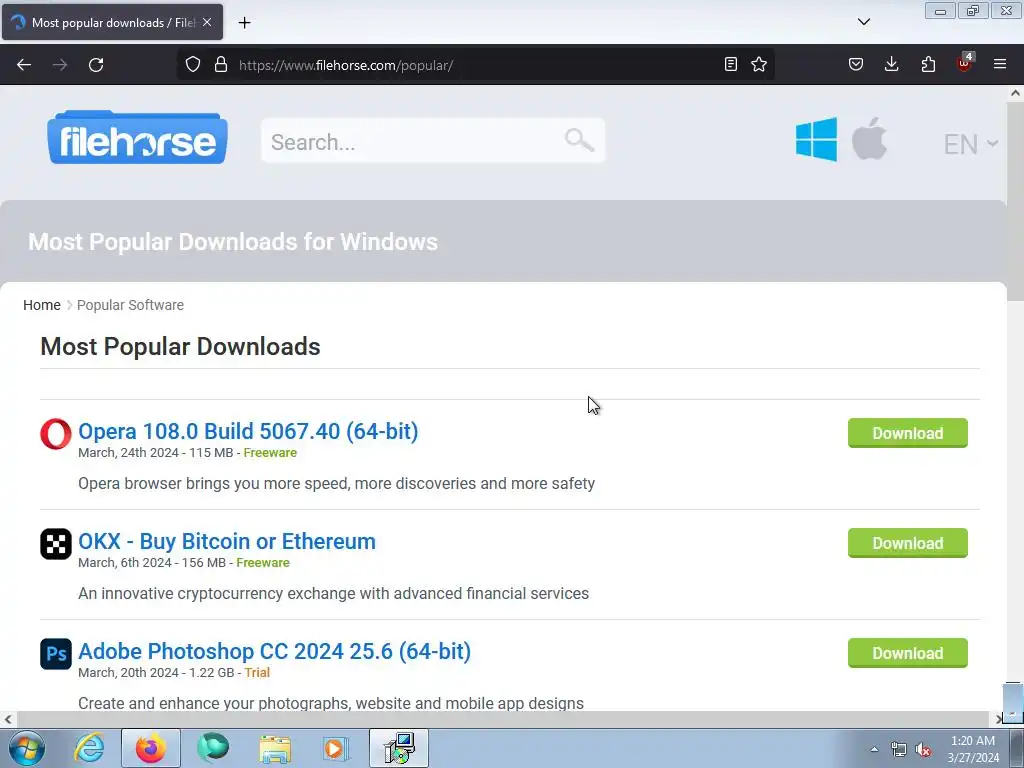Image resolution: width=1024 pixels, height=768 pixels.
Task: Open File Explorer from taskbar
Action: point(275,748)
